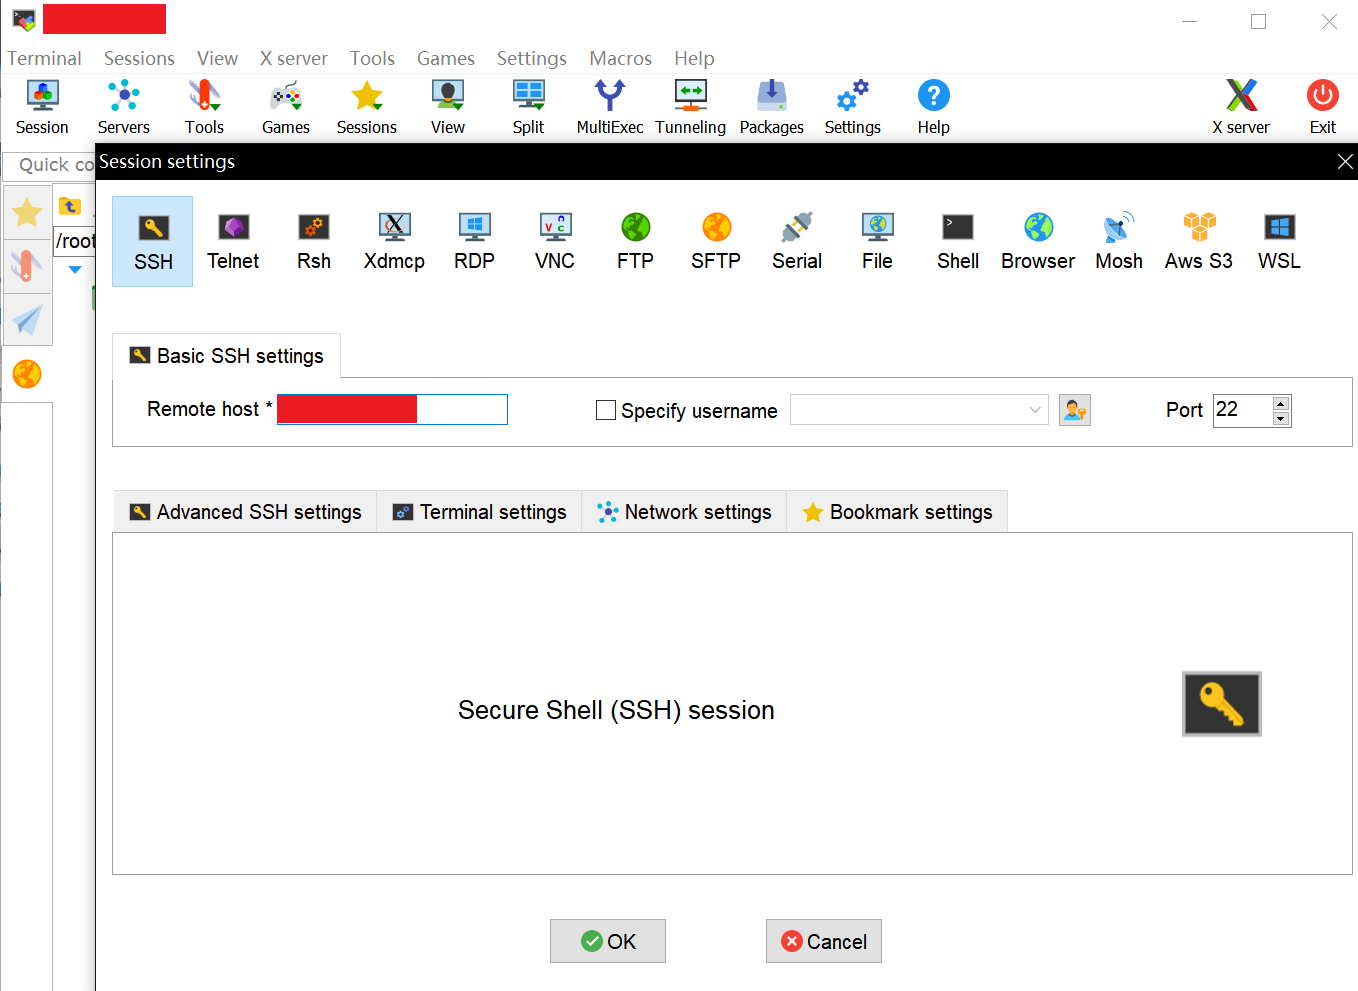The image size is (1358, 991).
Task: Select the Serial connection icon
Action: click(797, 242)
